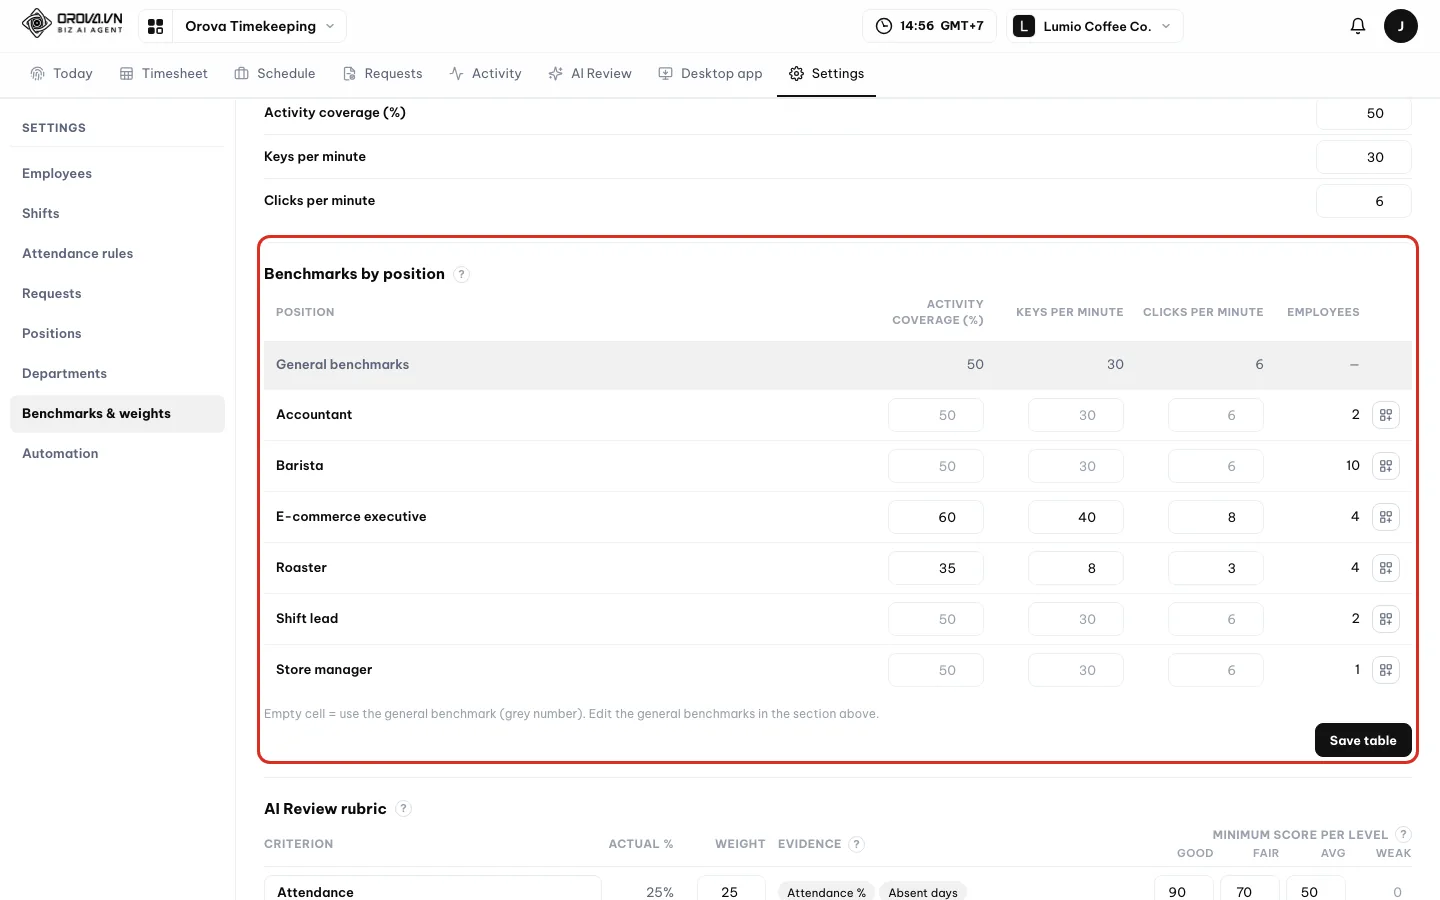
Task: Open the app switcher grid icon
Action: tap(155, 26)
